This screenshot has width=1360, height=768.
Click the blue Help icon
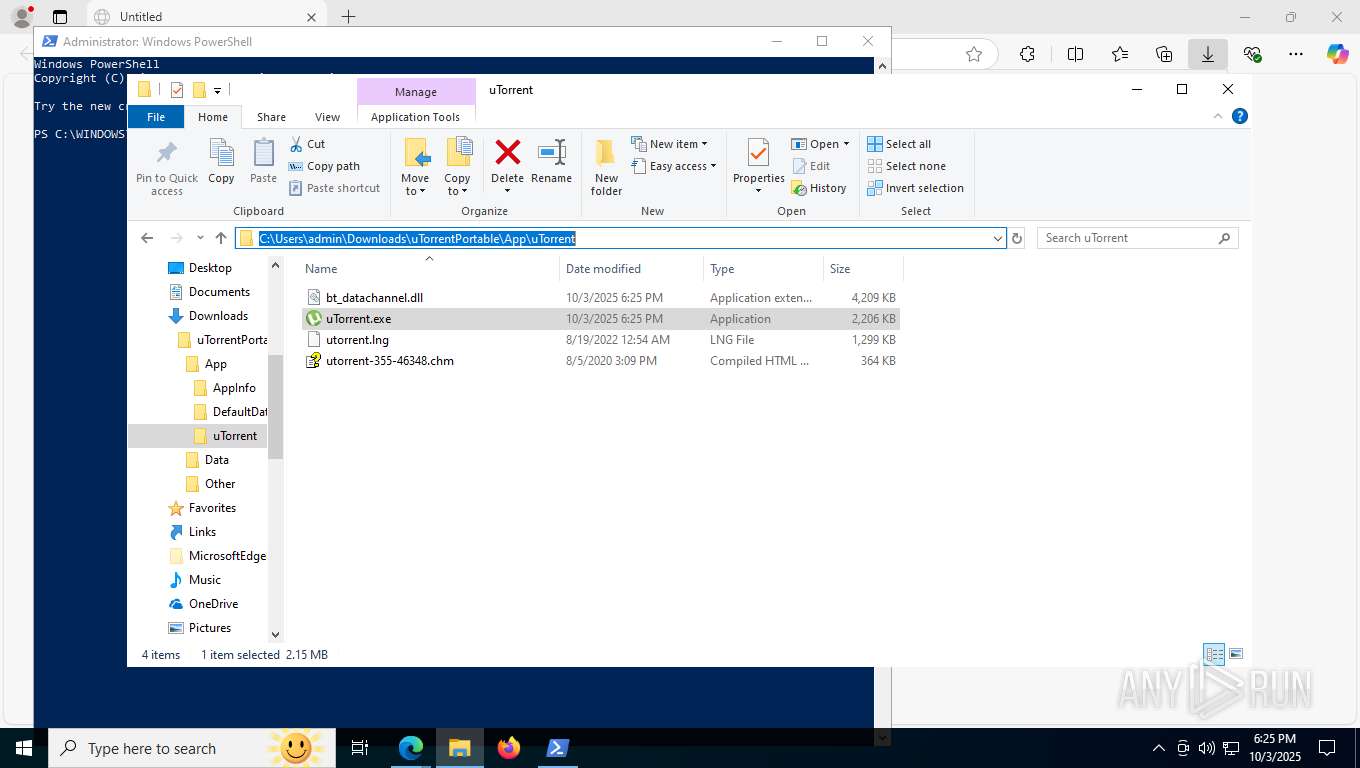[1240, 117]
